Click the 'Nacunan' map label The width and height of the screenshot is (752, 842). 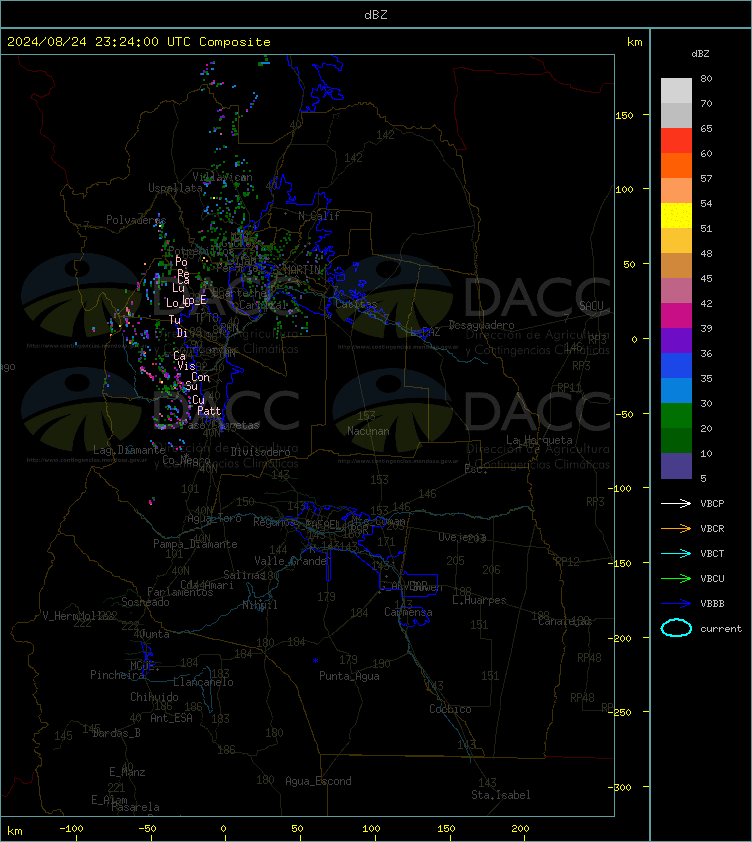click(368, 431)
